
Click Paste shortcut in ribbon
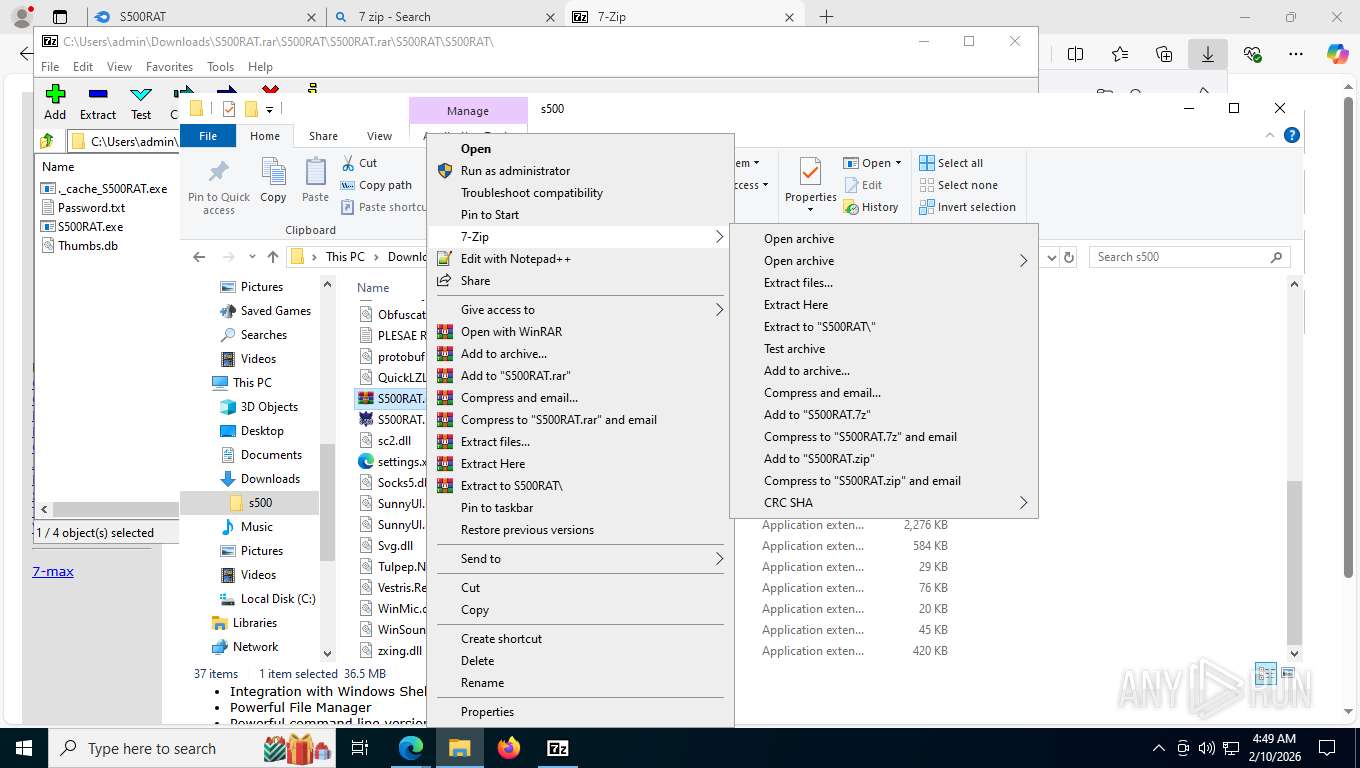[384, 207]
